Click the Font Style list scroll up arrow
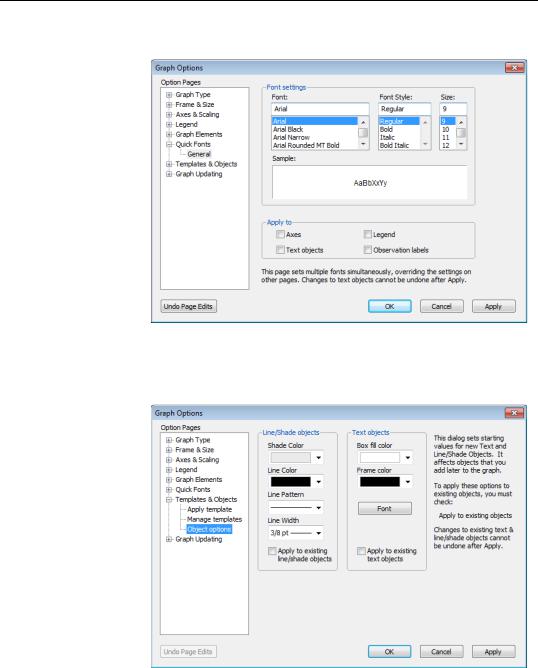Viewport: 538px width, 668px height. click(425, 122)
